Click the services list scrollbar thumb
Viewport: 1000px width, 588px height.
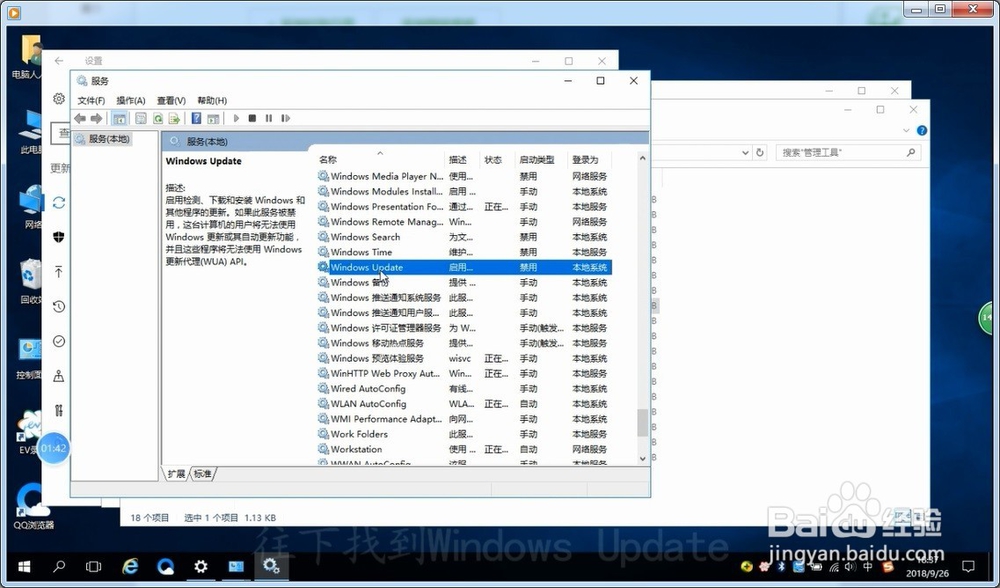[x=642, y=422]
